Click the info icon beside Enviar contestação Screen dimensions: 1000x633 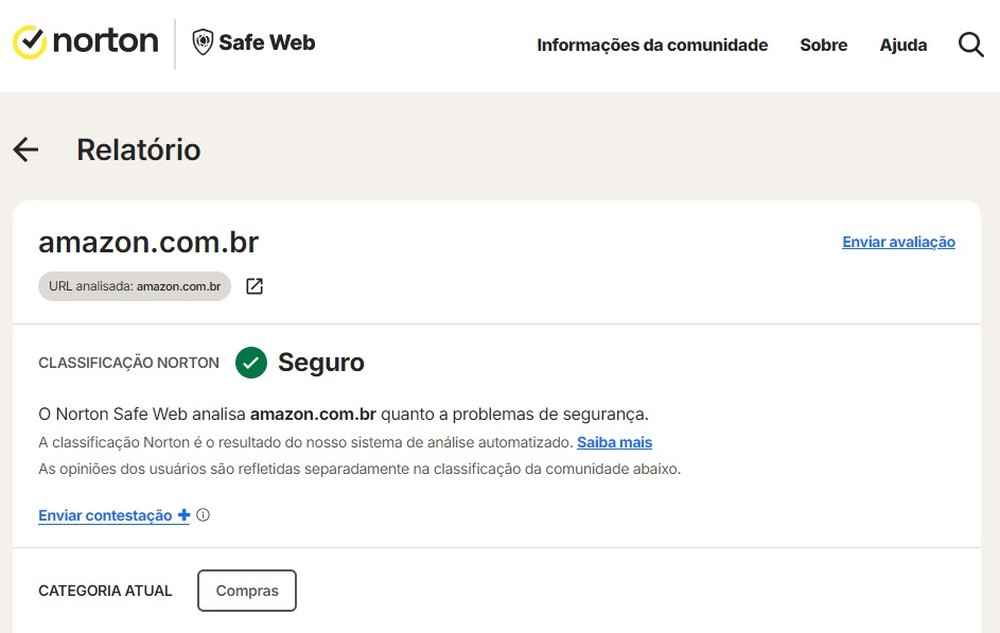click(203, 515)
